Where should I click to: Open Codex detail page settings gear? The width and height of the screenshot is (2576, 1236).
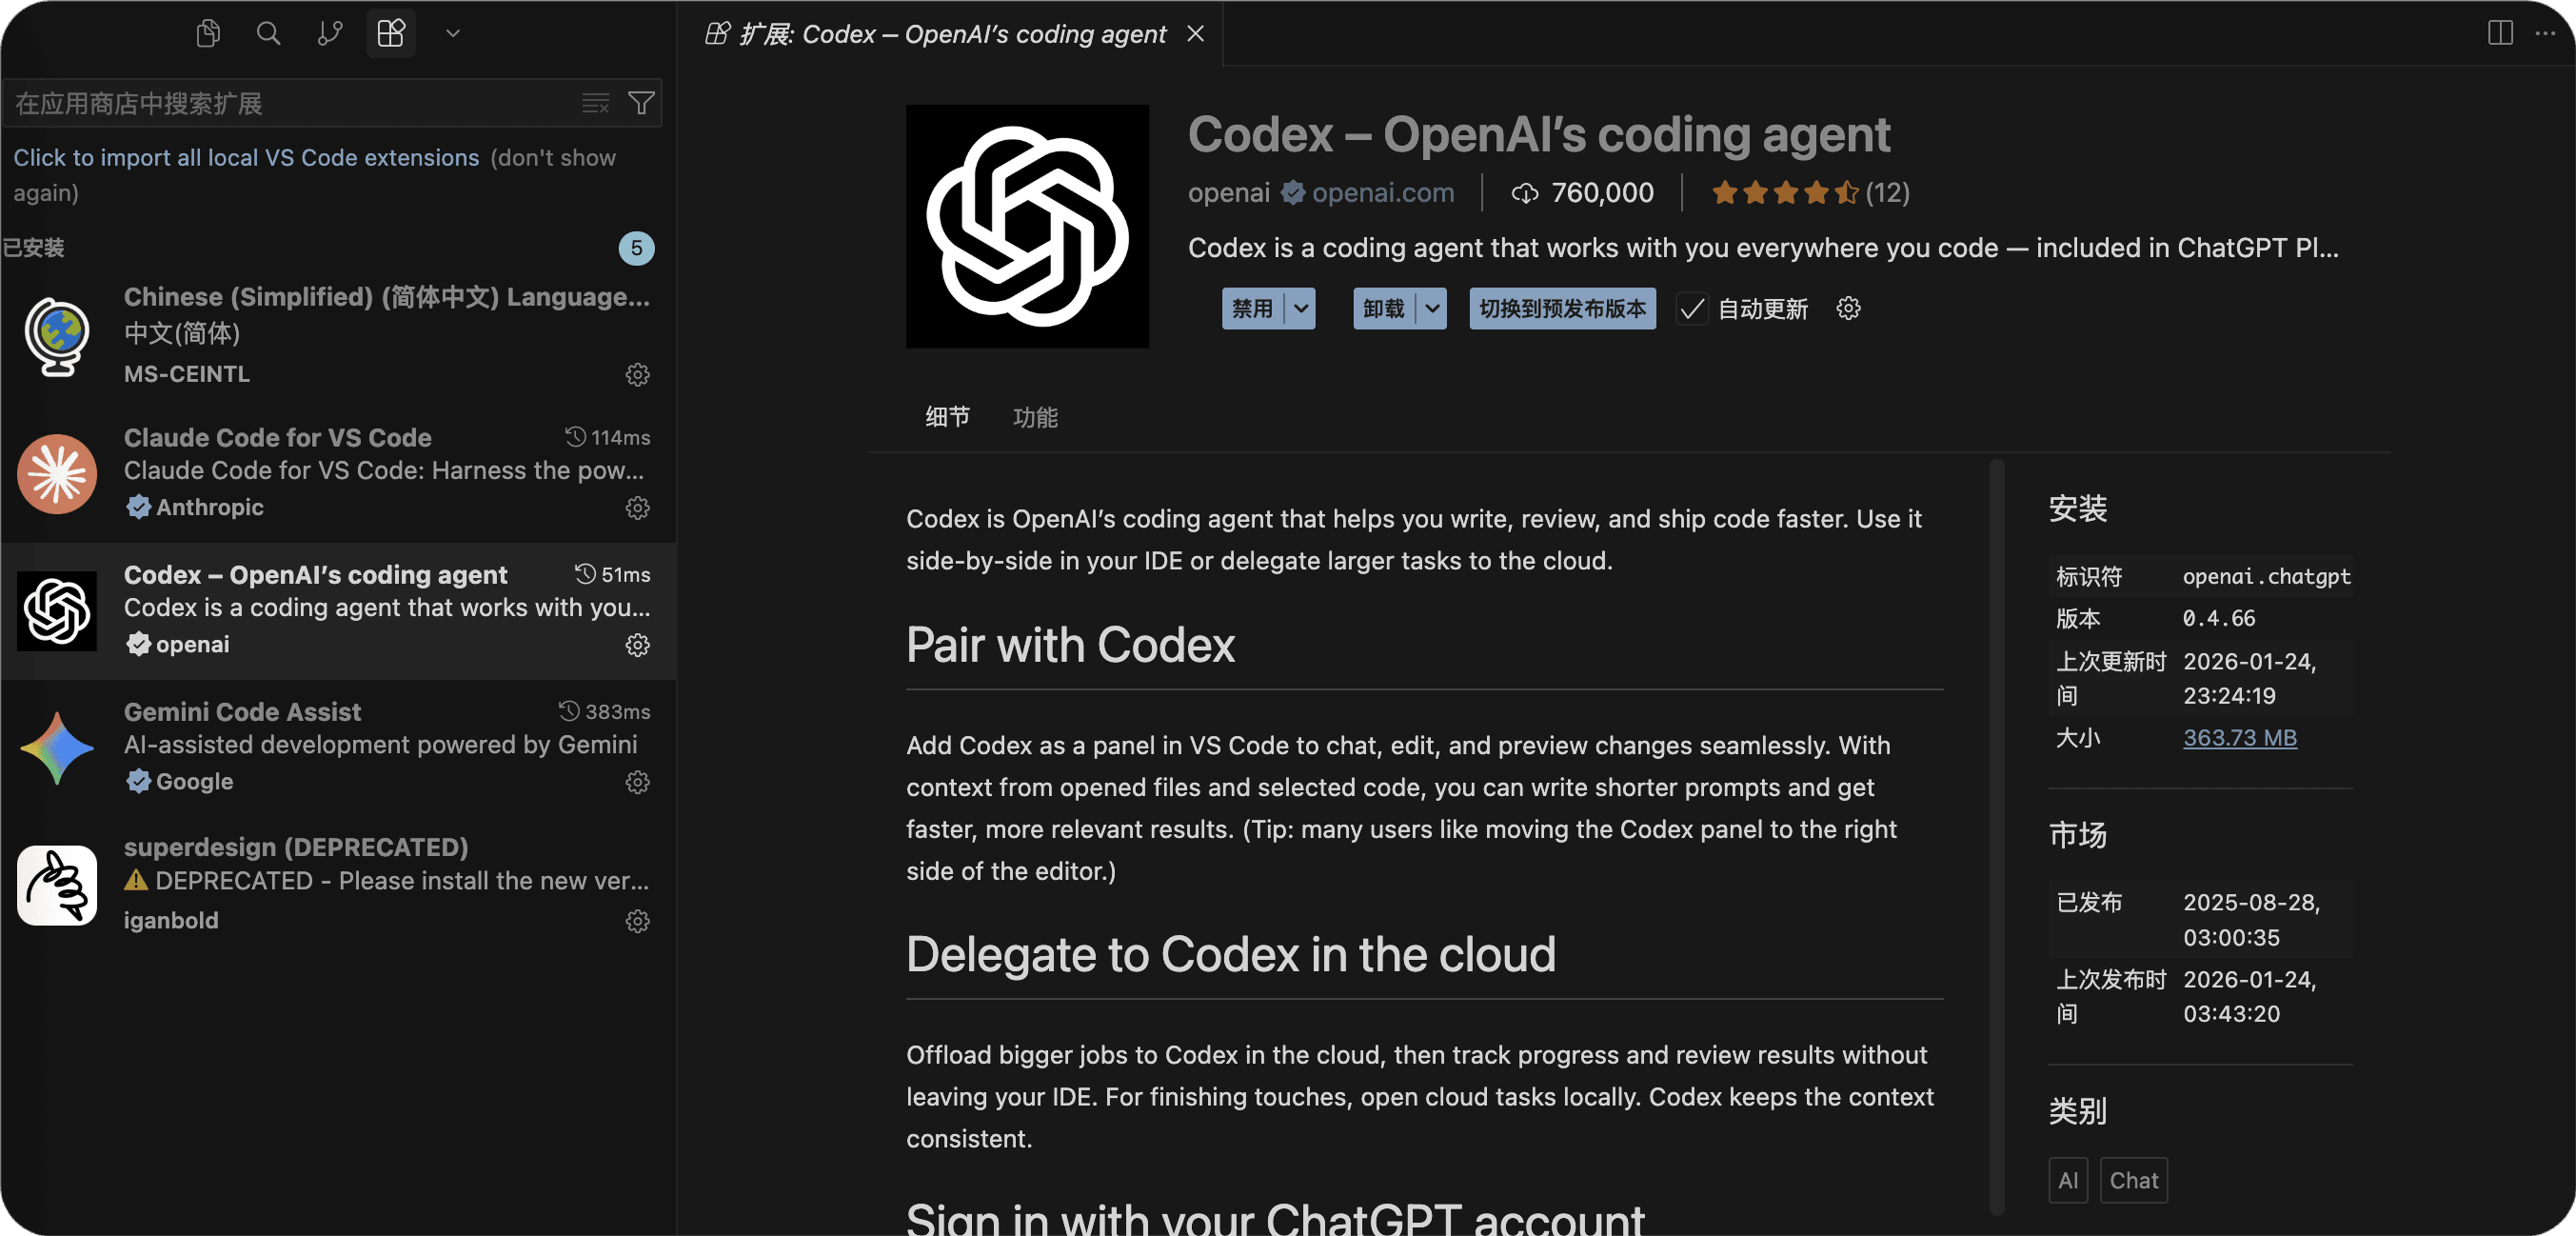[1848, 308]
